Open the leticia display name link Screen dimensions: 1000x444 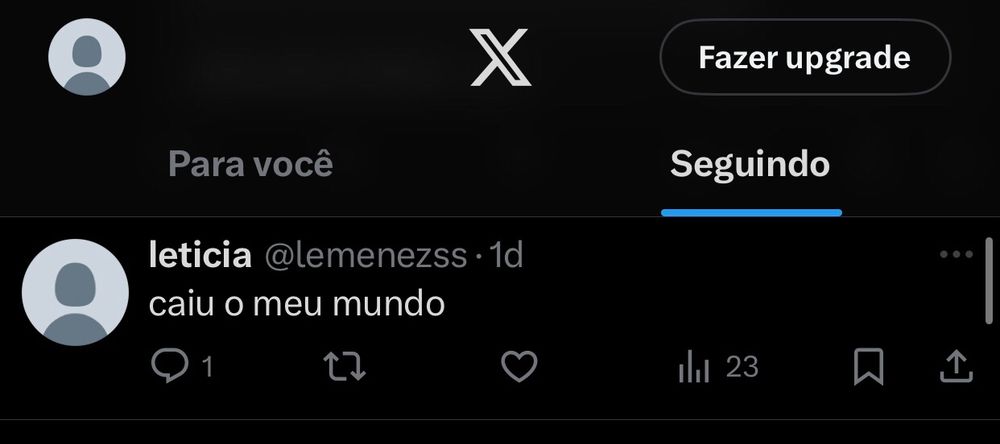pyautogui.click(x=200, y=256)
